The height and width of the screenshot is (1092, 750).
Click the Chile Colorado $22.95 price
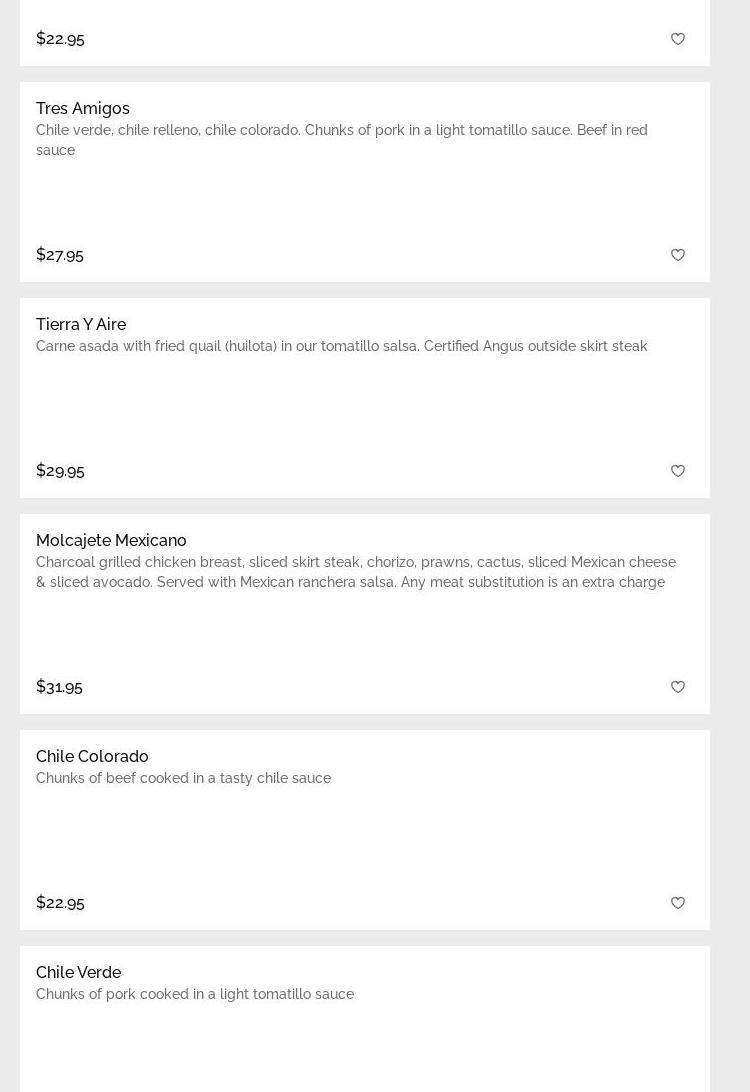click(x=60, y=902)
